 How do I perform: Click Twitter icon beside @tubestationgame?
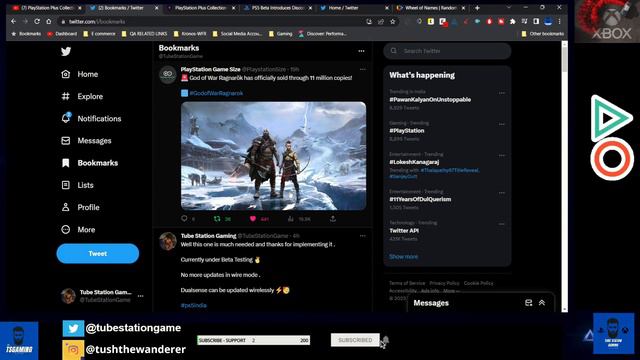73,328
